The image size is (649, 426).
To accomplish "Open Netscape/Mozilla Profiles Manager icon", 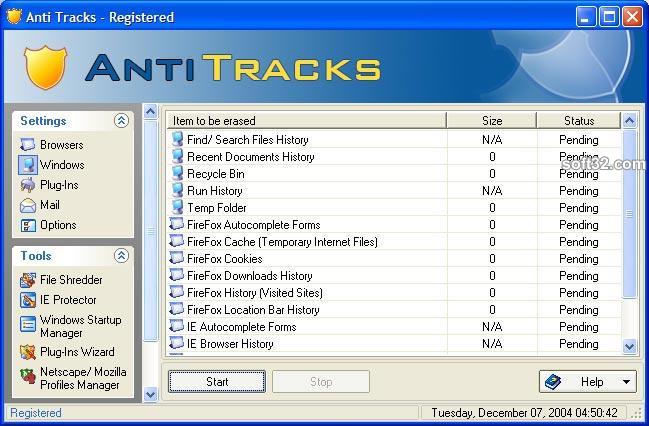I will 28,375.
